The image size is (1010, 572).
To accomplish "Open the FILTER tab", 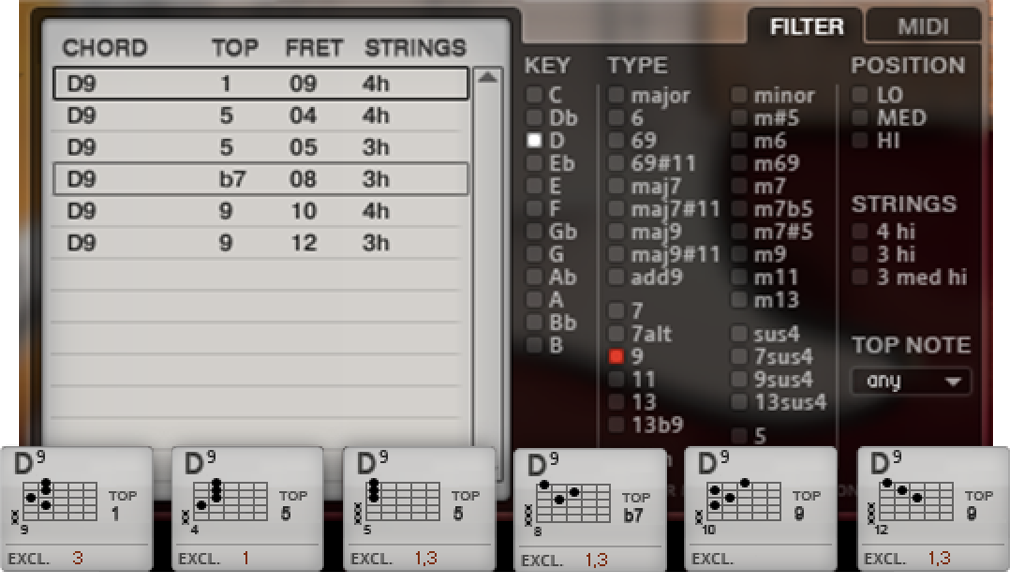I will coord(806,27).
